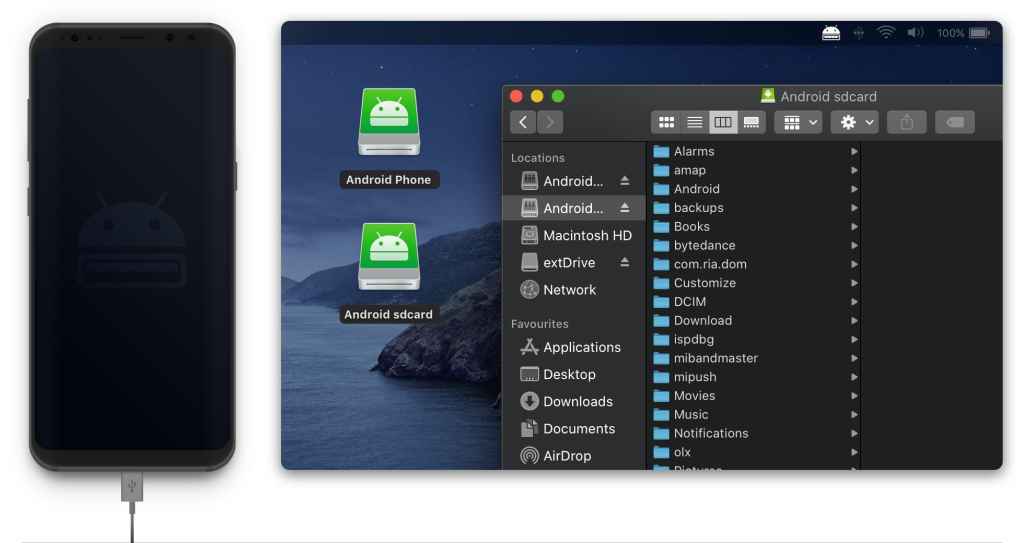Screen dimensions: 1024x543
Task: Eject the extDrive volume
Action: pos(625,263)
